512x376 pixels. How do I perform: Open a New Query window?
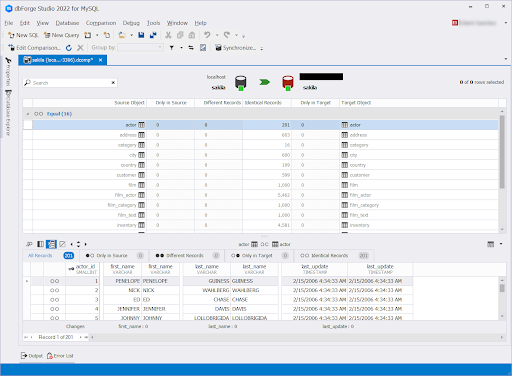click(x=61, y=35)
